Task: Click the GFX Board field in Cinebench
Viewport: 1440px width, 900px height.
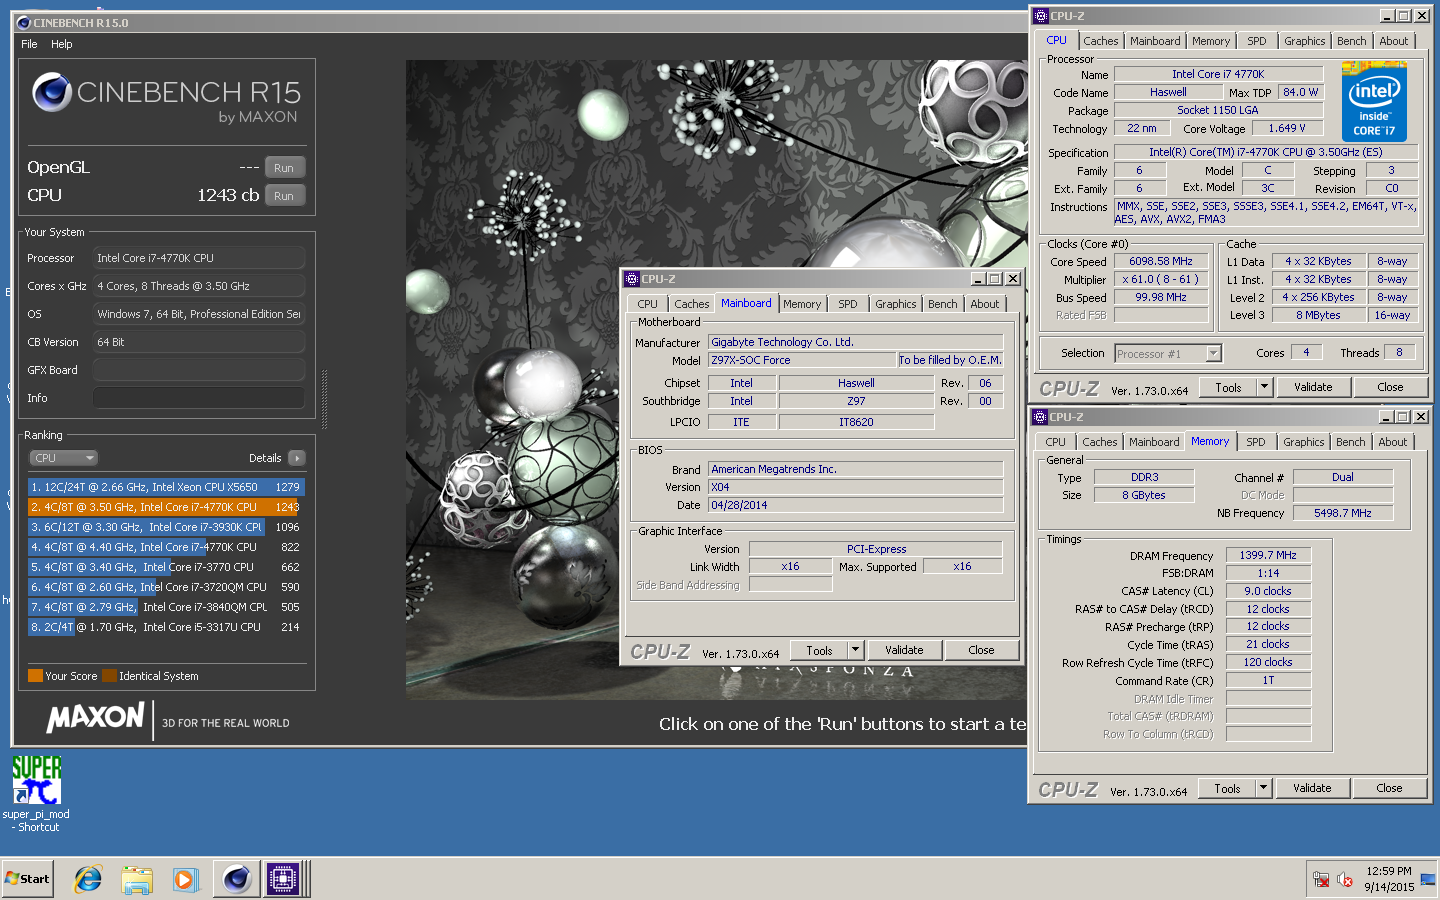Action: (199, 370)
